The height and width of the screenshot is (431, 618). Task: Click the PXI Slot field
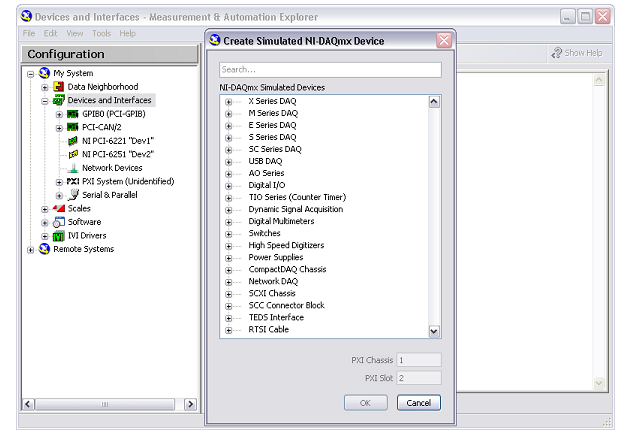(419, 378)
